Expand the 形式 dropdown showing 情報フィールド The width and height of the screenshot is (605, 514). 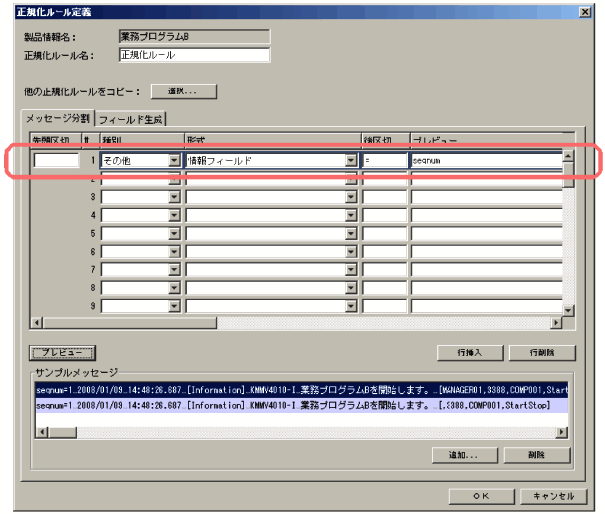click(x=351, y=160)
